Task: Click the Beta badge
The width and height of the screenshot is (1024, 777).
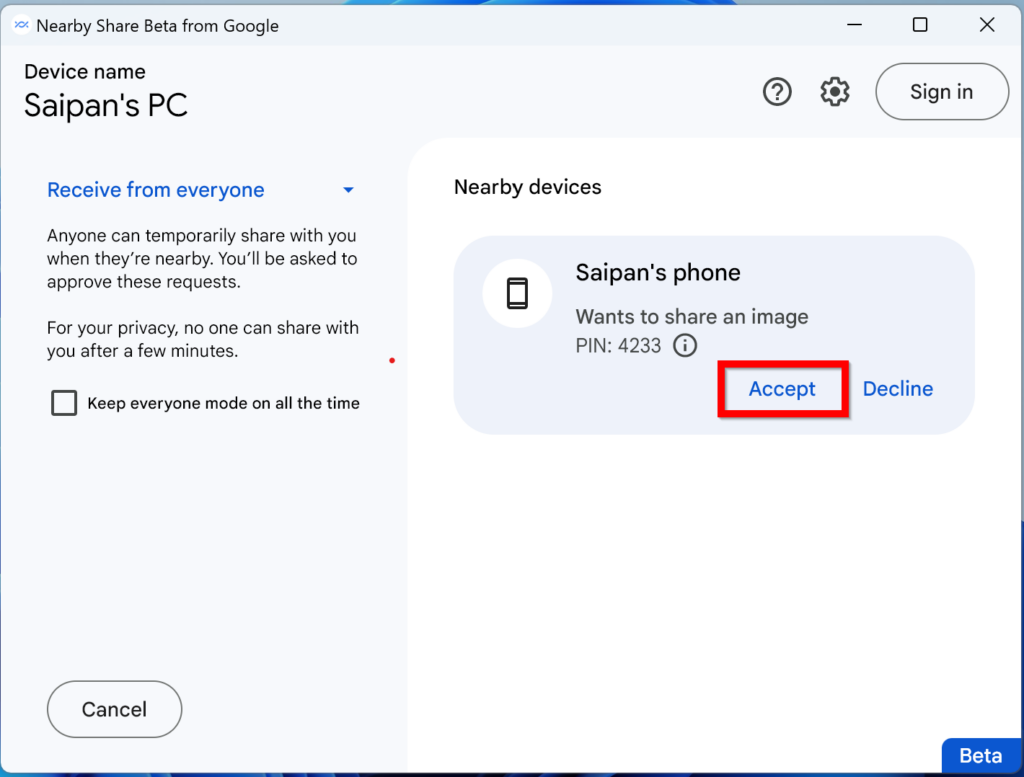Action: pos(980,756)
